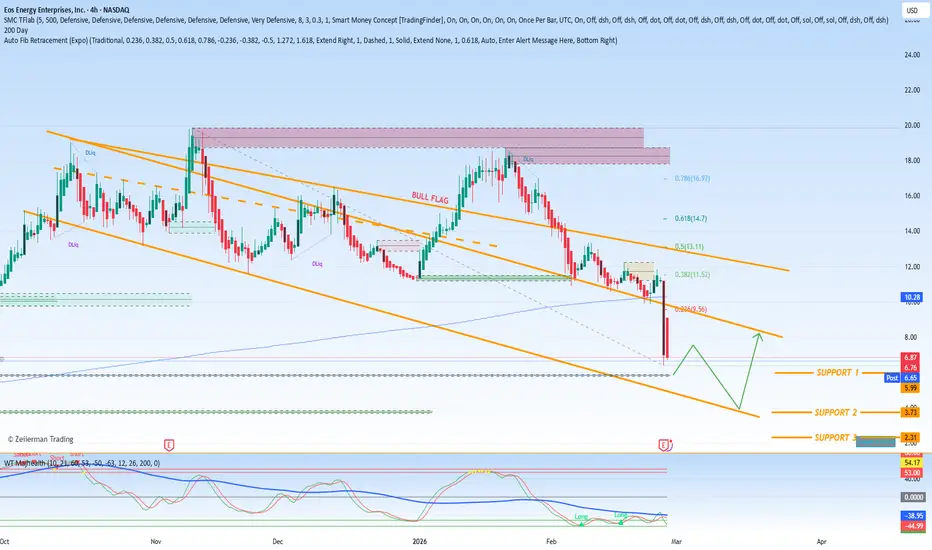The height and width of the screenshot is (550, 932).
Task: Click the 0.5(13.11) Fibonacci level label
Action: (689, 246)
